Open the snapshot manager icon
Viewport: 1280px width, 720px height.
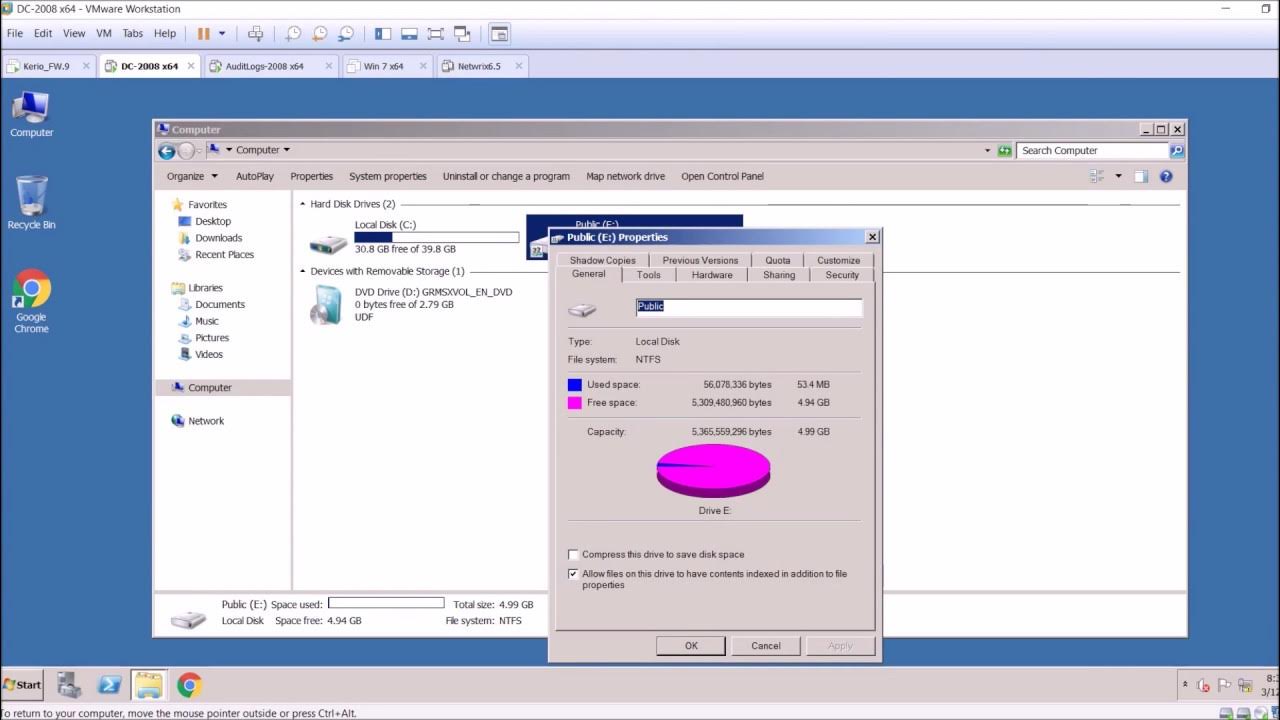click(346, 33)
